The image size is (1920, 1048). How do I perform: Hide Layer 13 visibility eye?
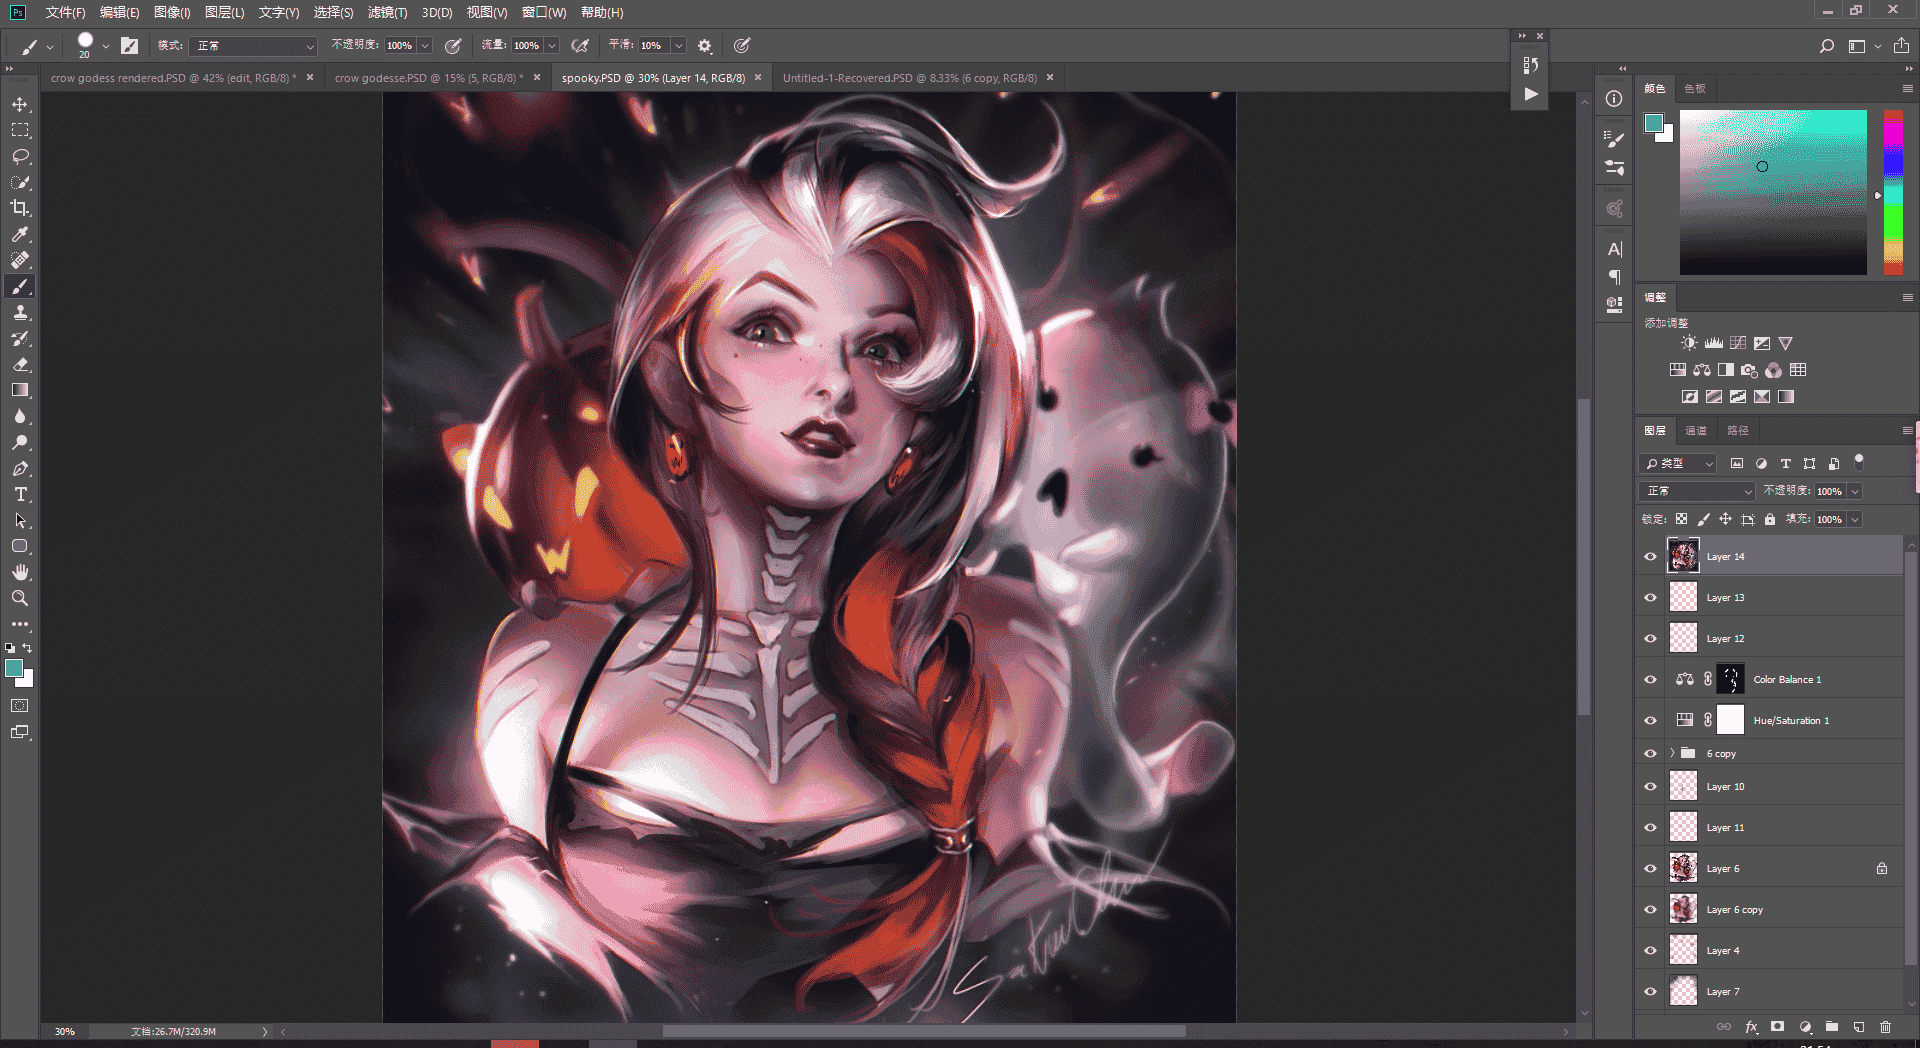tap(1650, 597)
